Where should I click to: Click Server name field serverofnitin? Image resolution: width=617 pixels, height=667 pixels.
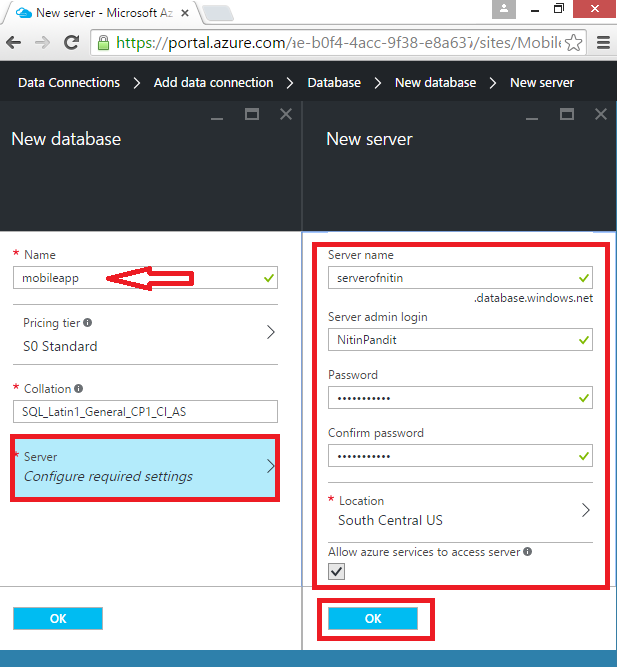pos(460,278)
